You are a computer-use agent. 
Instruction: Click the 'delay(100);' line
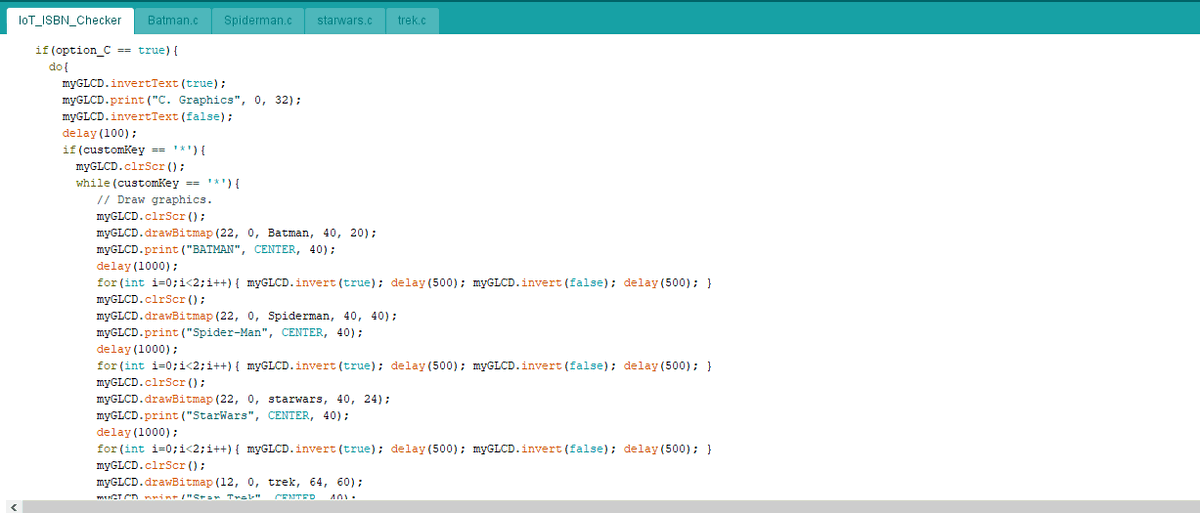tap(99, 133)
